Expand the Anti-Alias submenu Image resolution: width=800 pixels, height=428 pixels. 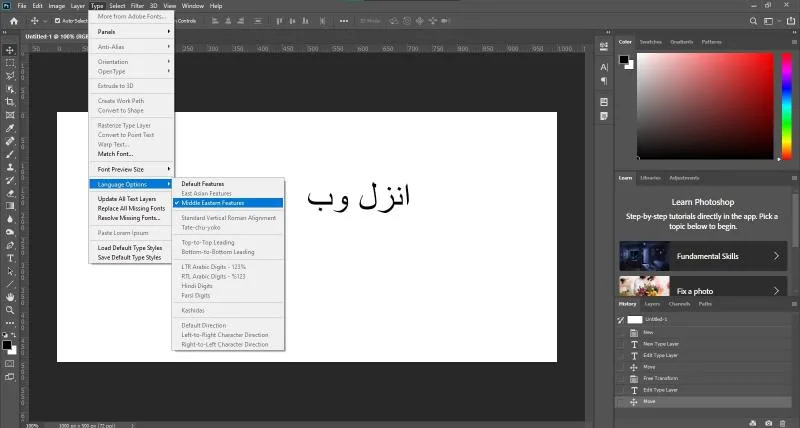(132, 47)
